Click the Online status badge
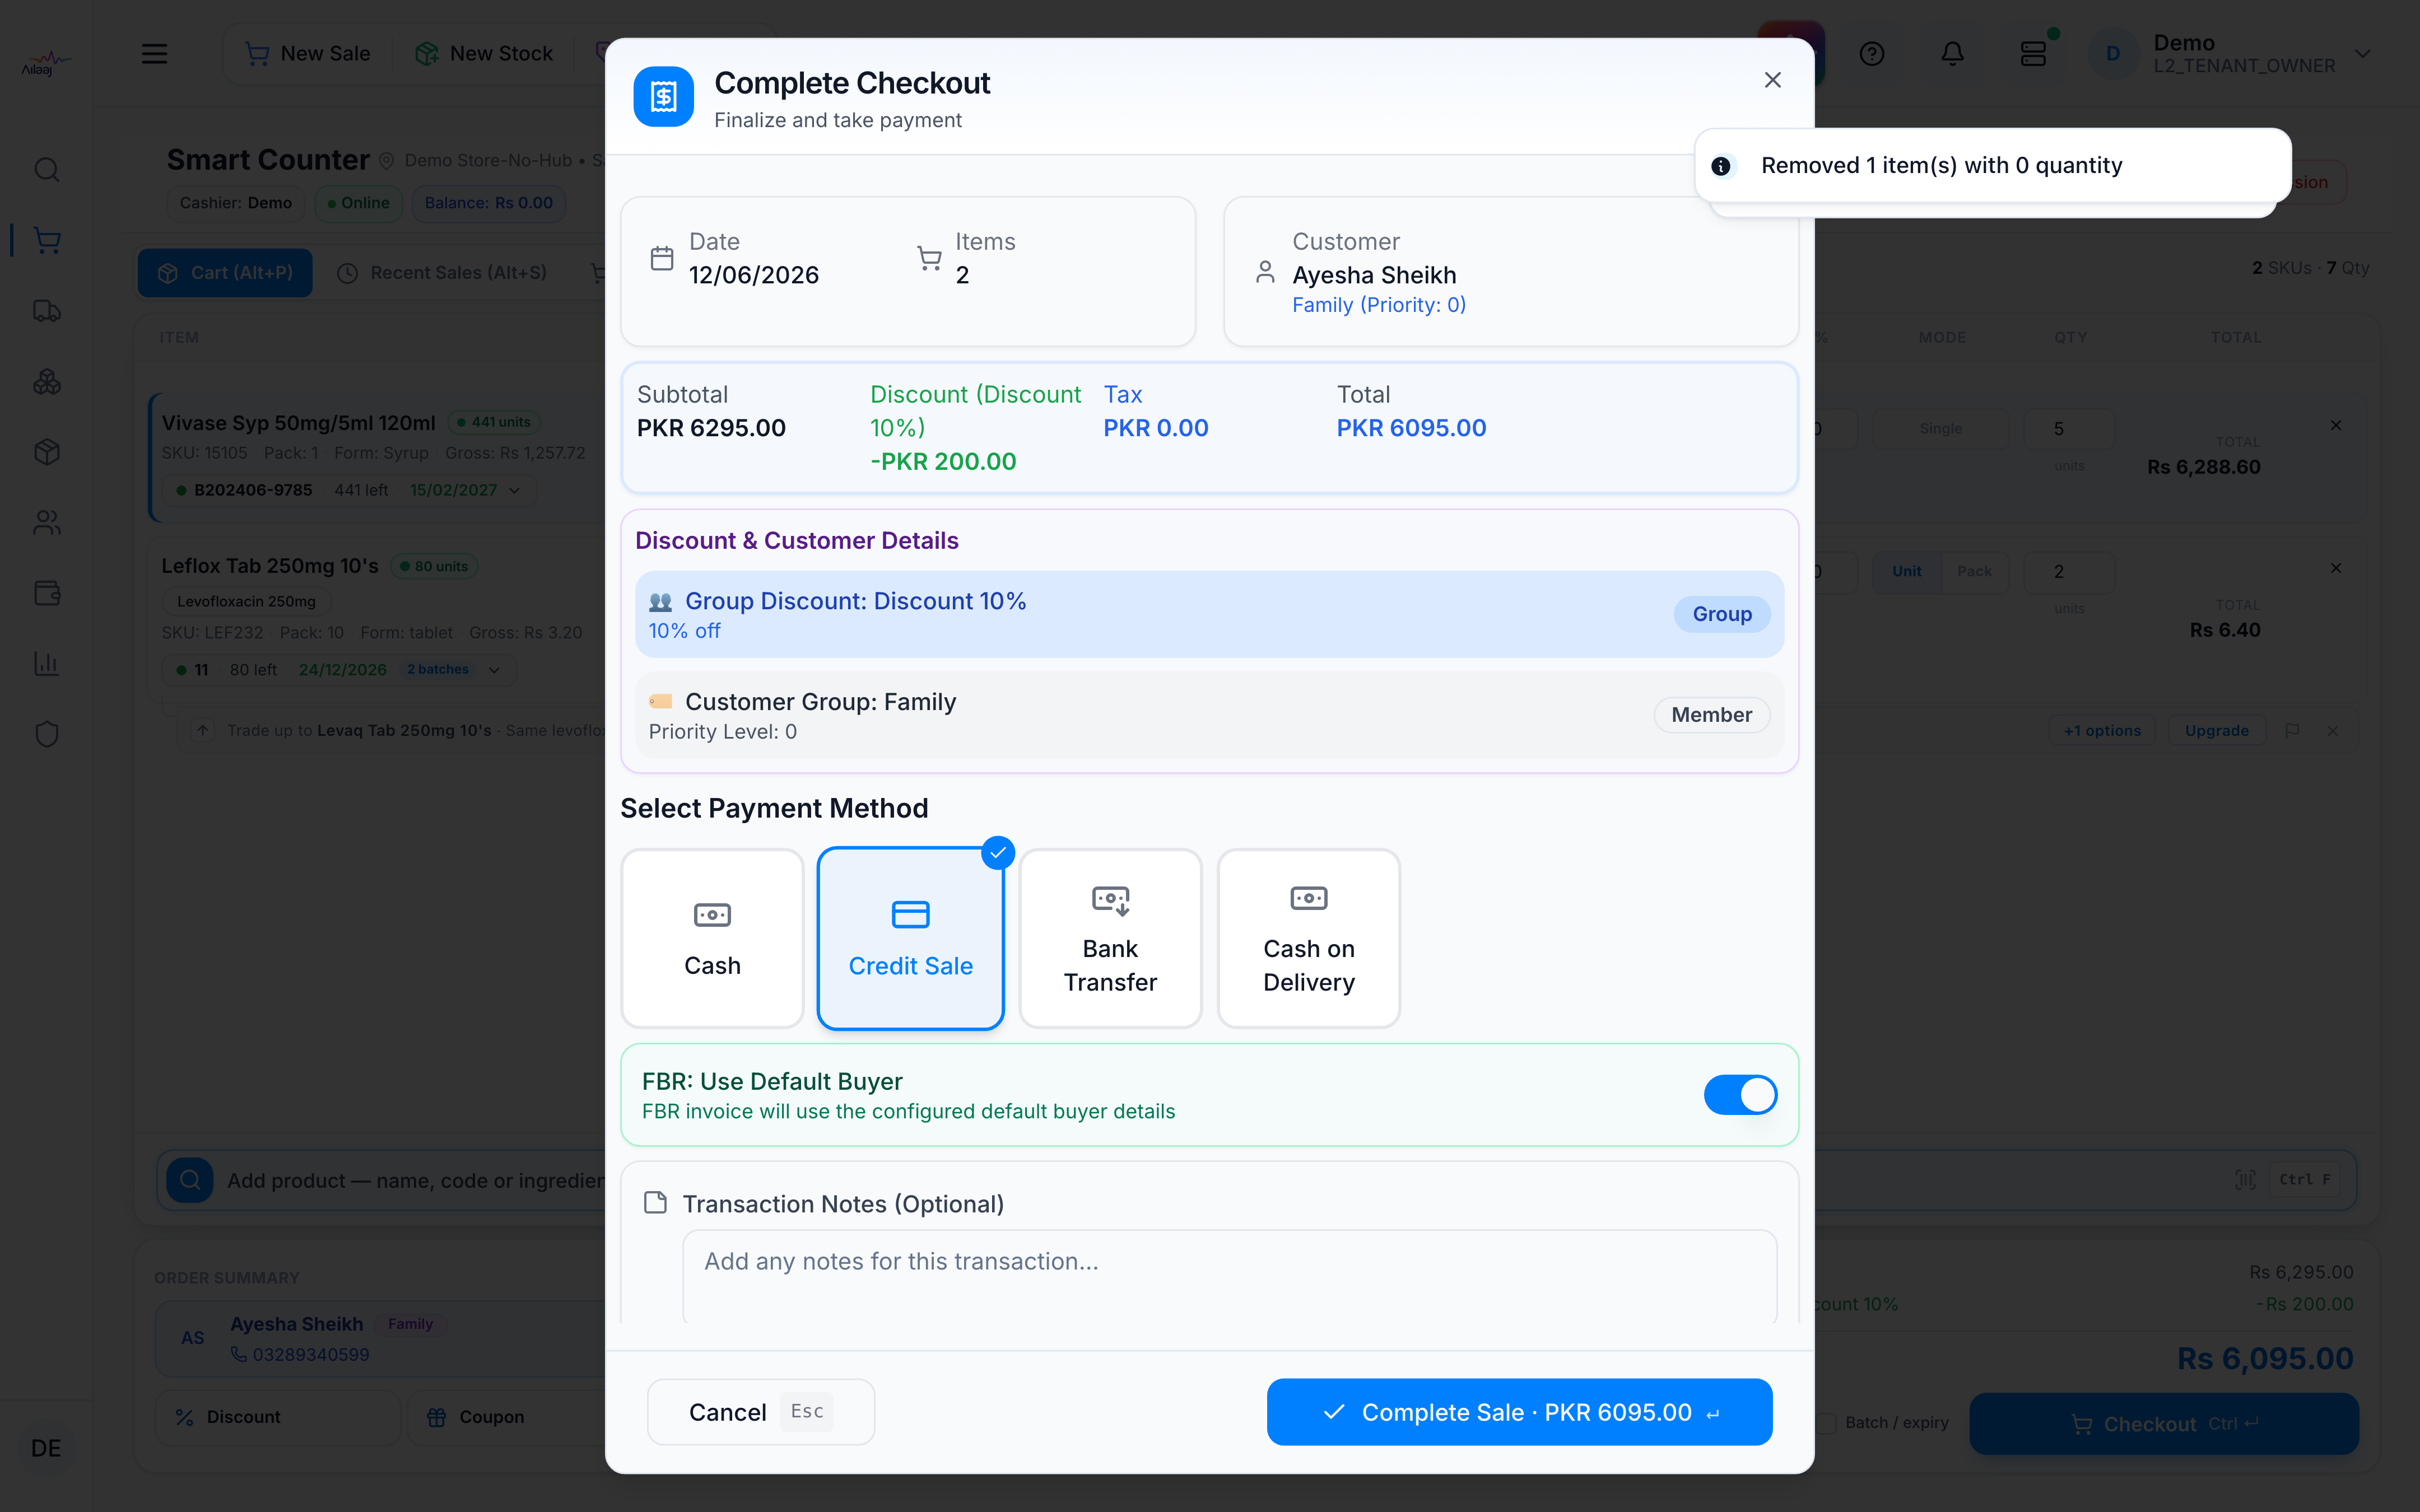 358,203
